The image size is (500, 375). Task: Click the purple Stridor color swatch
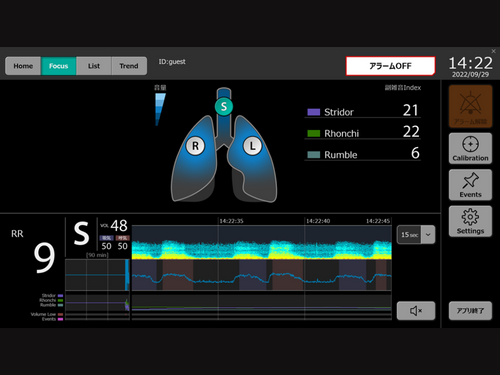coord(313,112)
